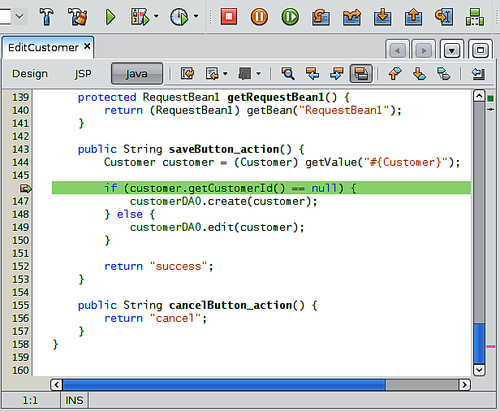Click Clean and Build broom icon
The width and height of the screenshot is (500, 412).
[77, 16]
